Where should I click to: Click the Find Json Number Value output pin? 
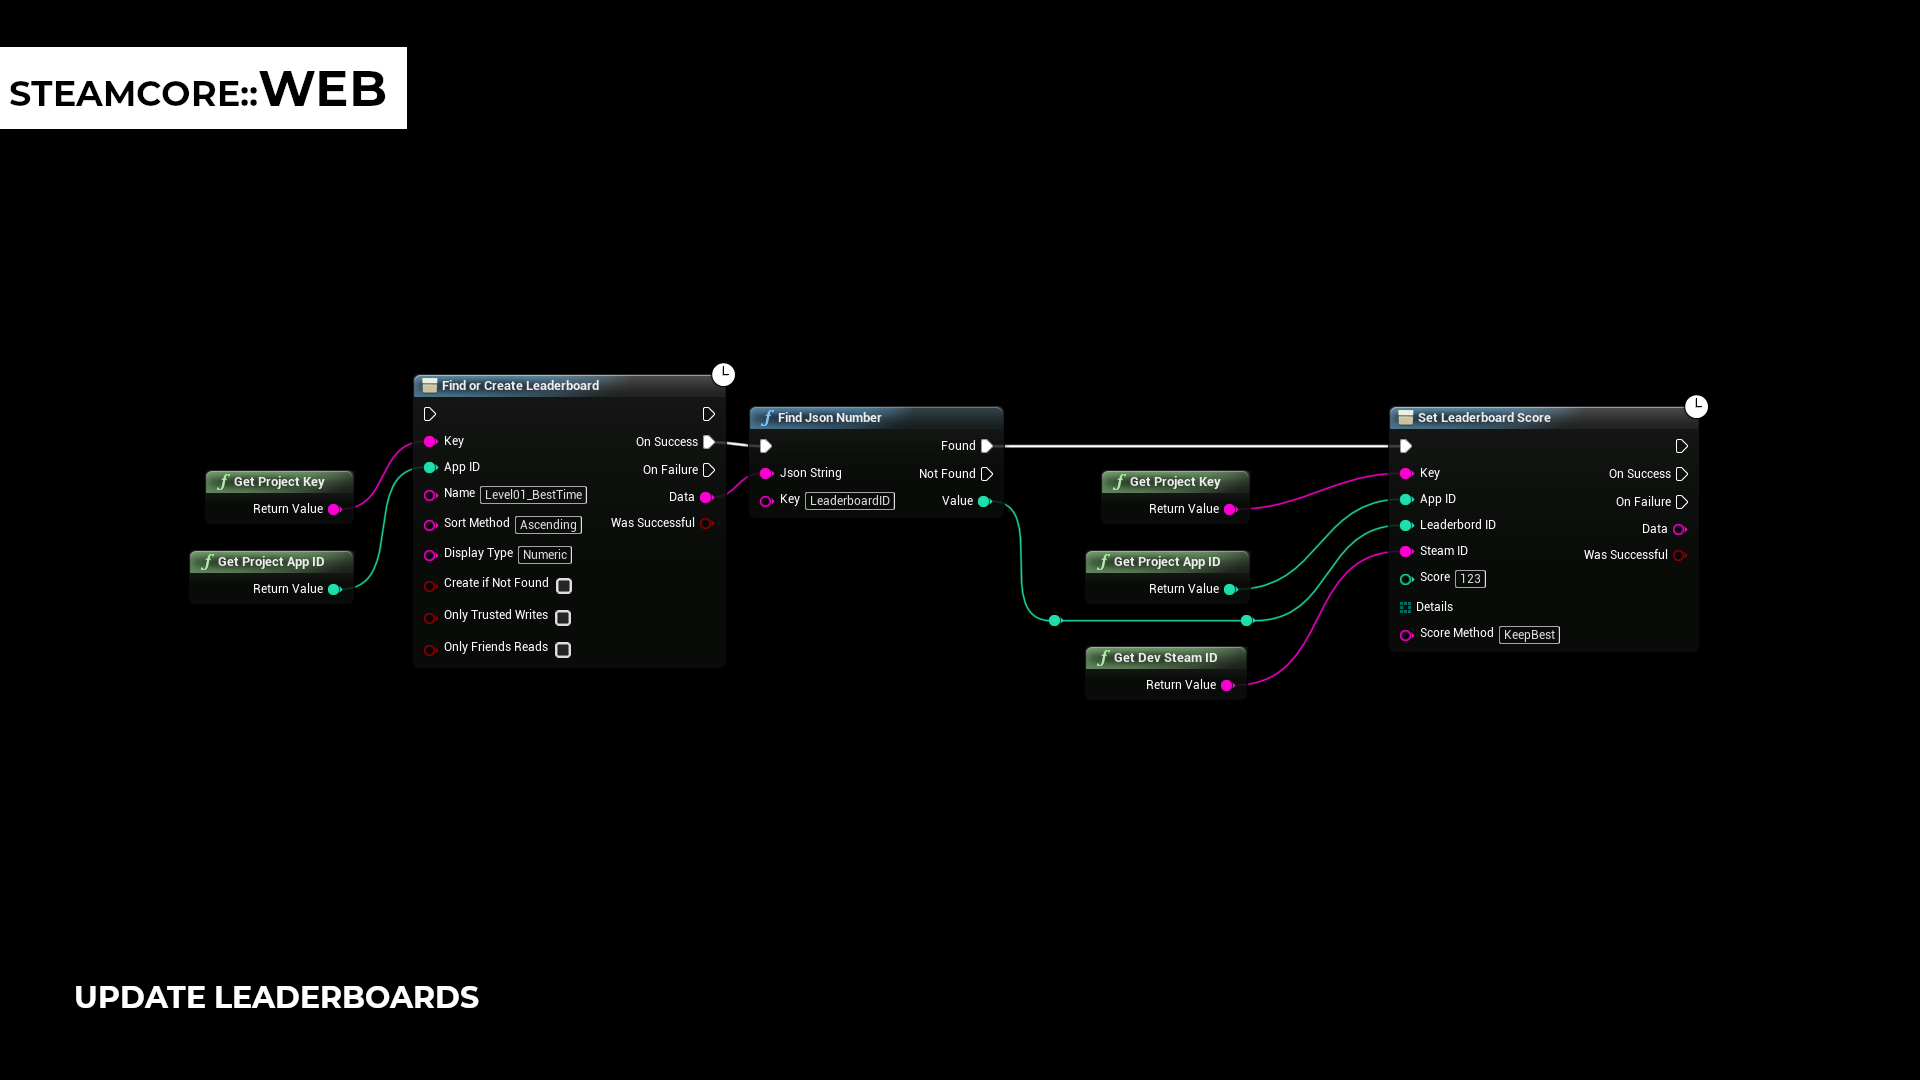coord(985,501)
